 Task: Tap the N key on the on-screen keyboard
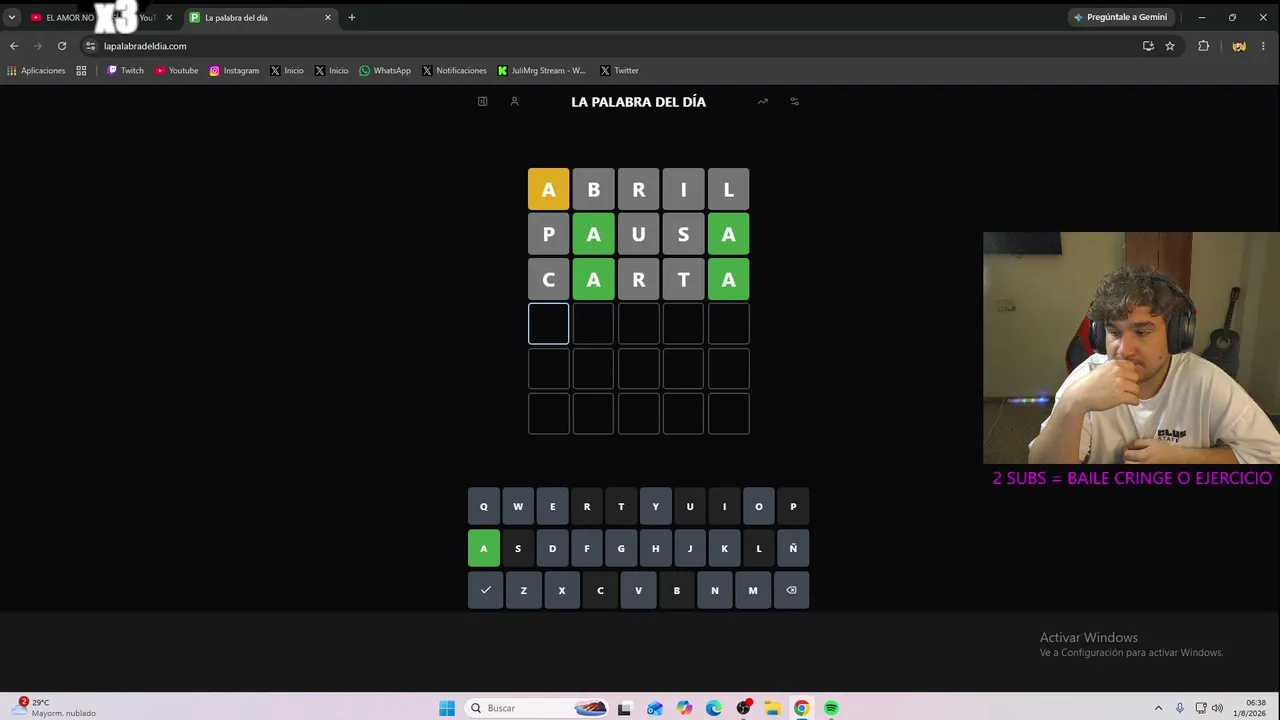(x=715, y=590)
